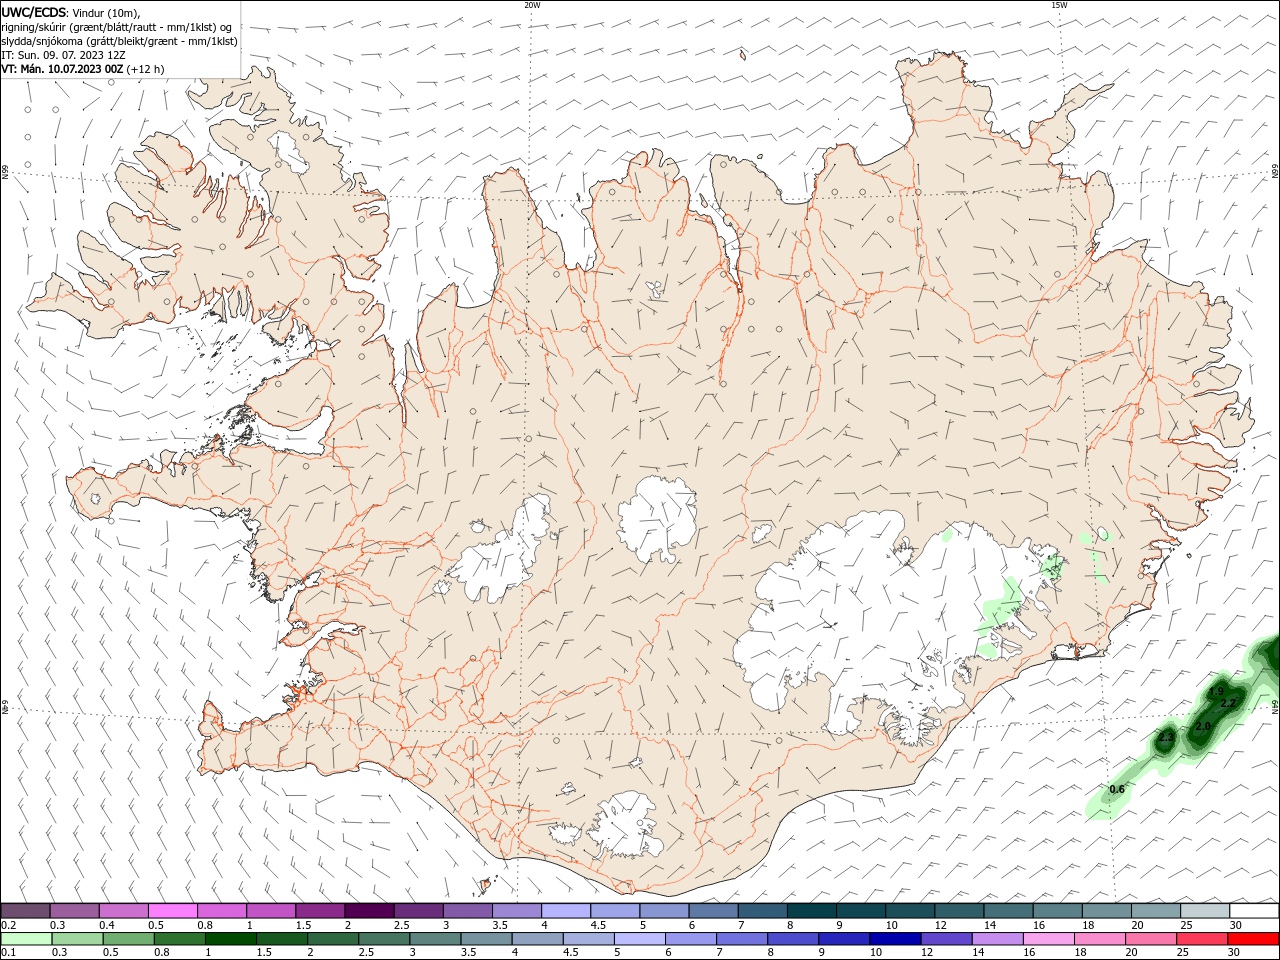The width and height of the screenshot is (1280, 960).
Task: Select lavender bottom-row swatch labeled 14
Action: coord(997,939)
